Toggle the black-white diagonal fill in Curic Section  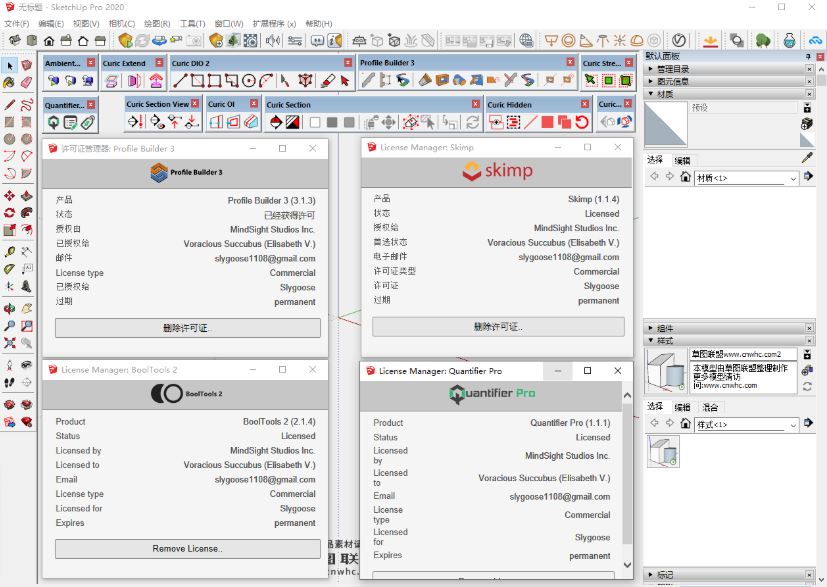pyautogui.click(x=293, y=122)
